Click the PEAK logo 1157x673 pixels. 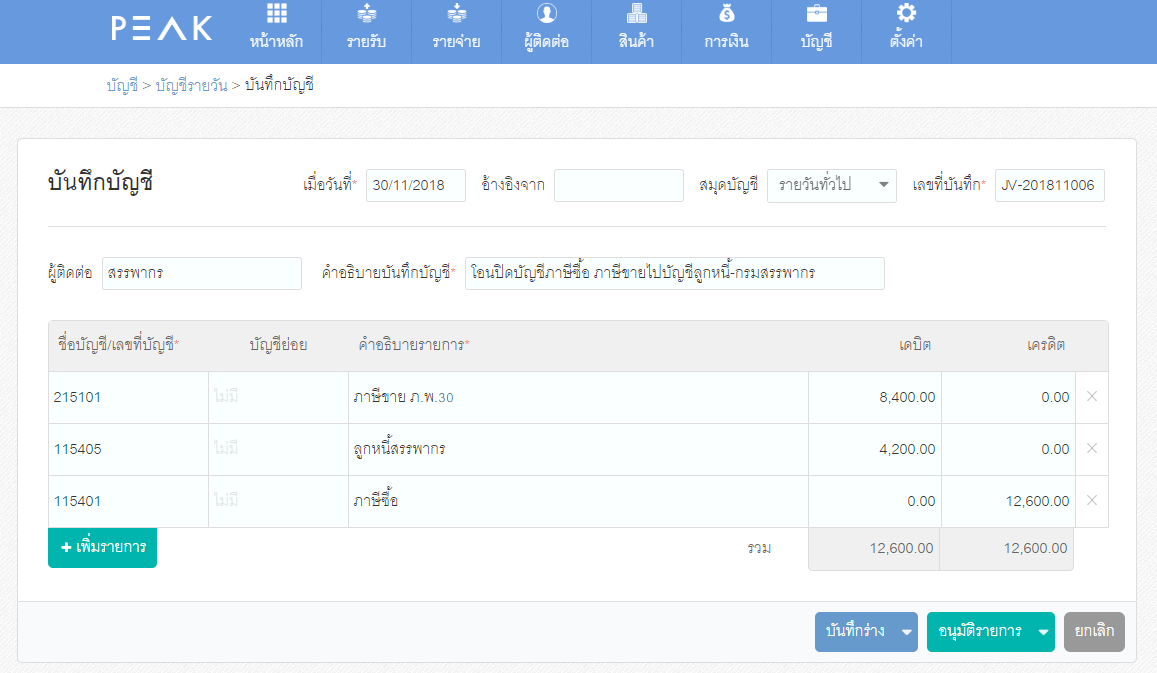pyautogui.click(x=160, y=29)
